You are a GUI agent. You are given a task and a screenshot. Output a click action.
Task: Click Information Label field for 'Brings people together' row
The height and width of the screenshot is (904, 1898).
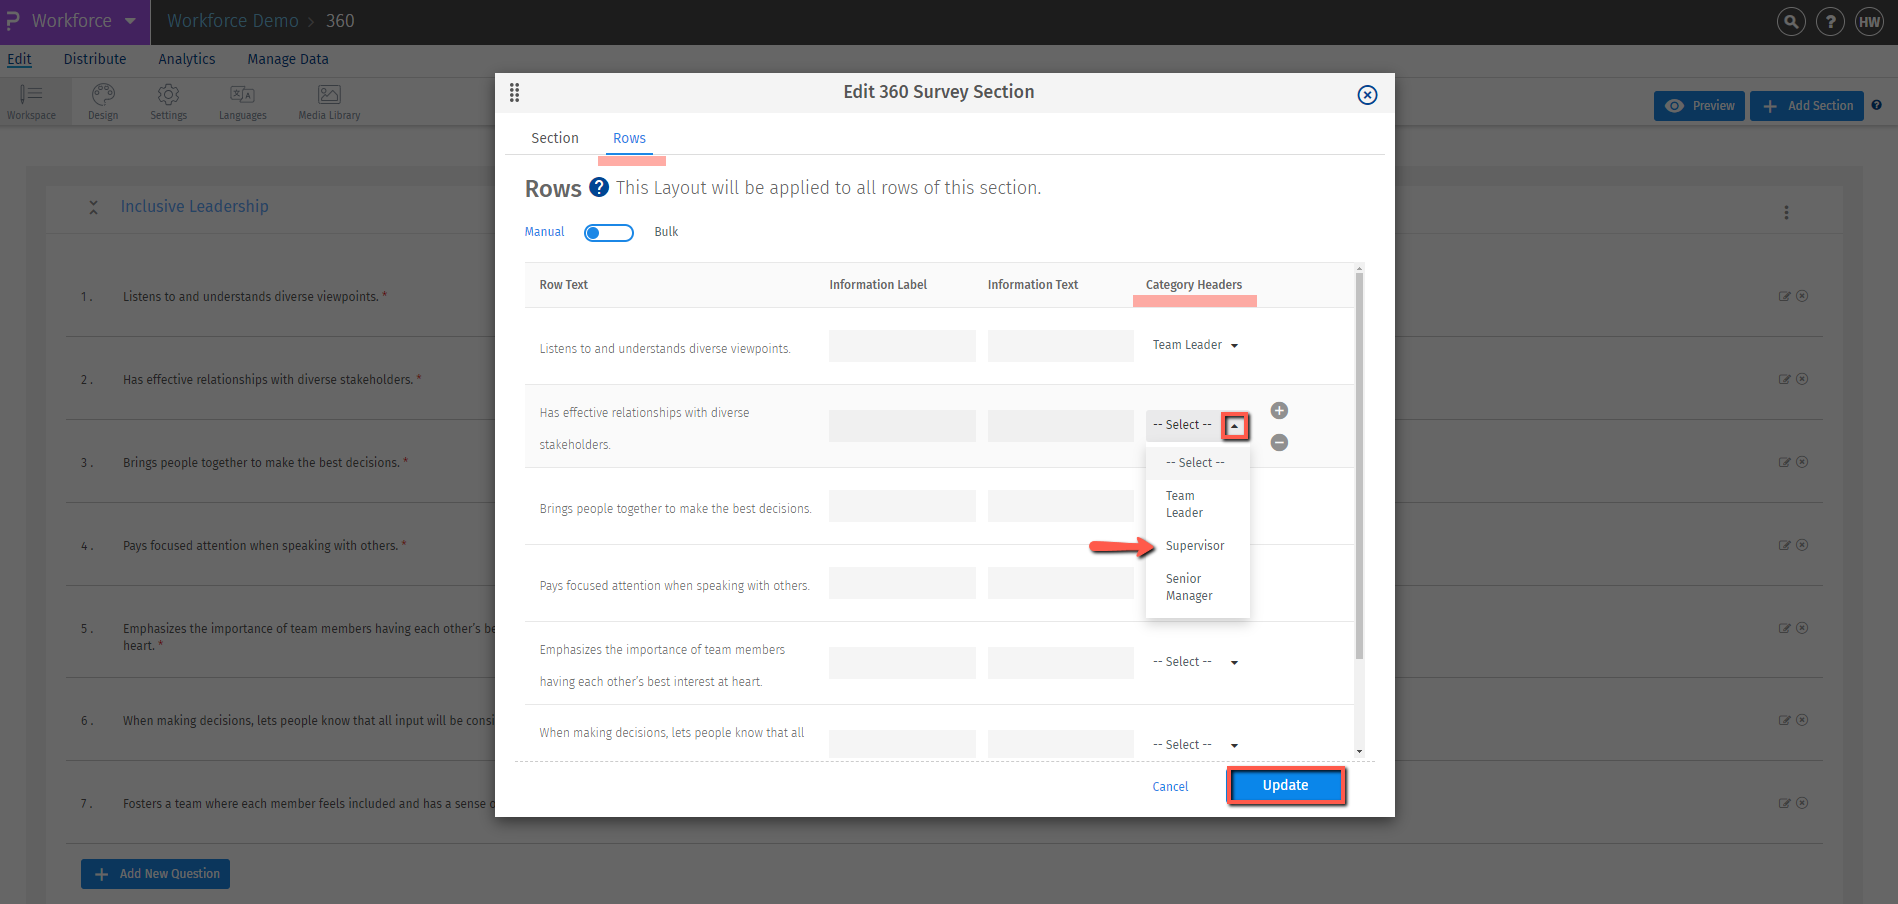902,506
